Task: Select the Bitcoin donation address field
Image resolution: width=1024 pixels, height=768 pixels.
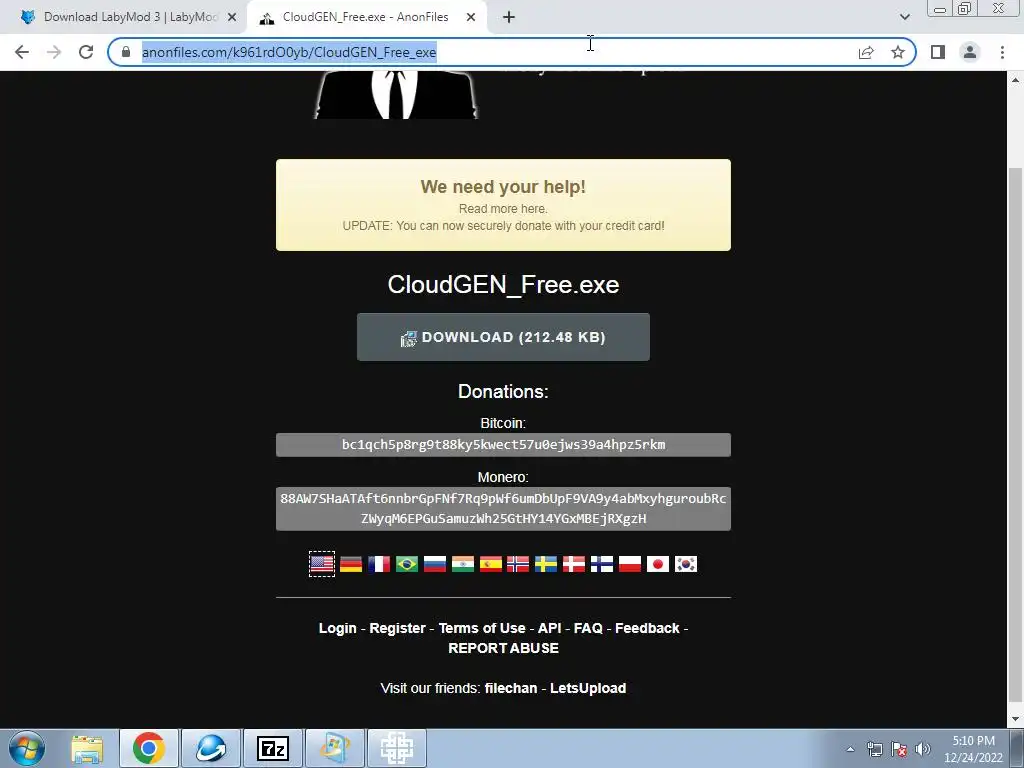Action: pos(503,445)
